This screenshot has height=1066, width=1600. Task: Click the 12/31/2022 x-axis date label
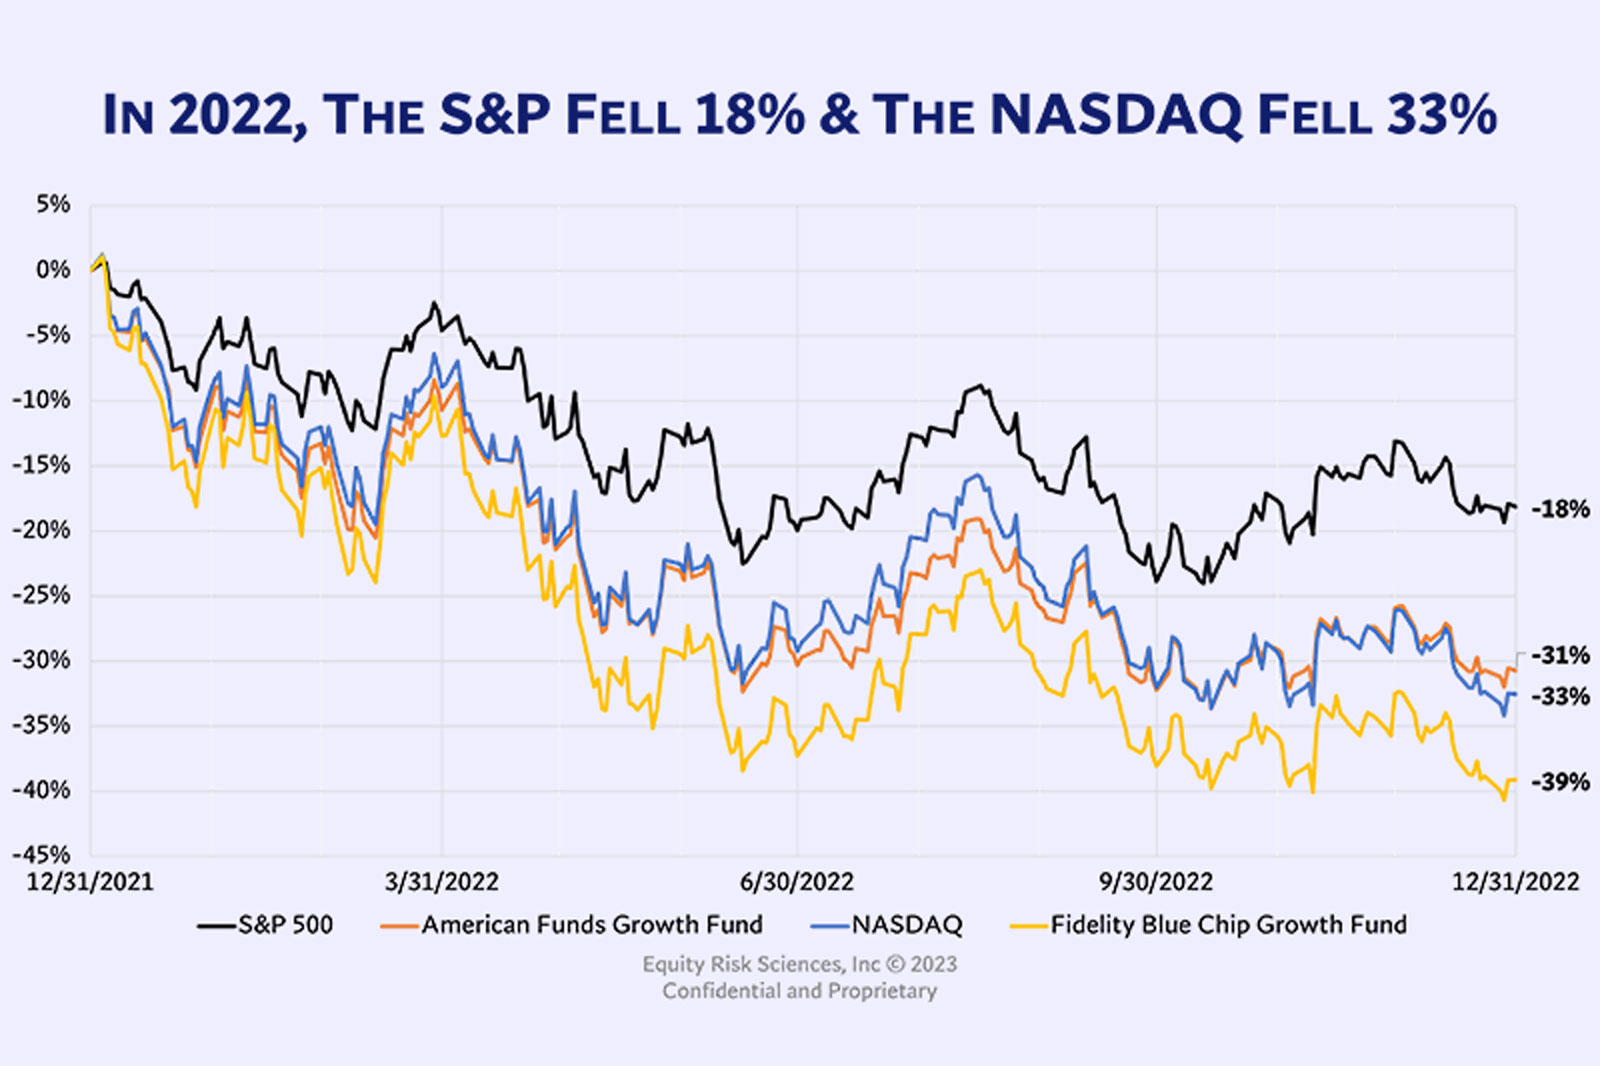point(1515,882)
